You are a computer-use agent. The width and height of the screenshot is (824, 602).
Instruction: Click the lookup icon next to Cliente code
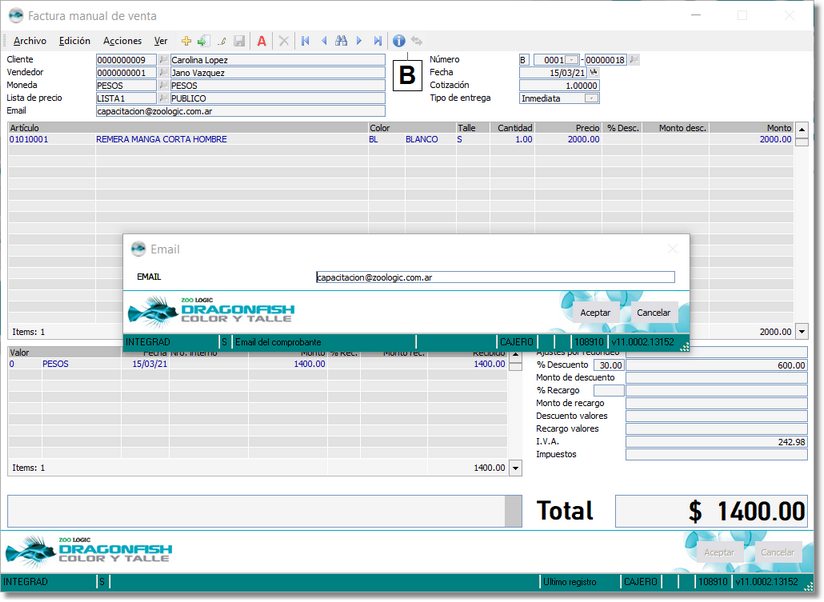[164, 60]
